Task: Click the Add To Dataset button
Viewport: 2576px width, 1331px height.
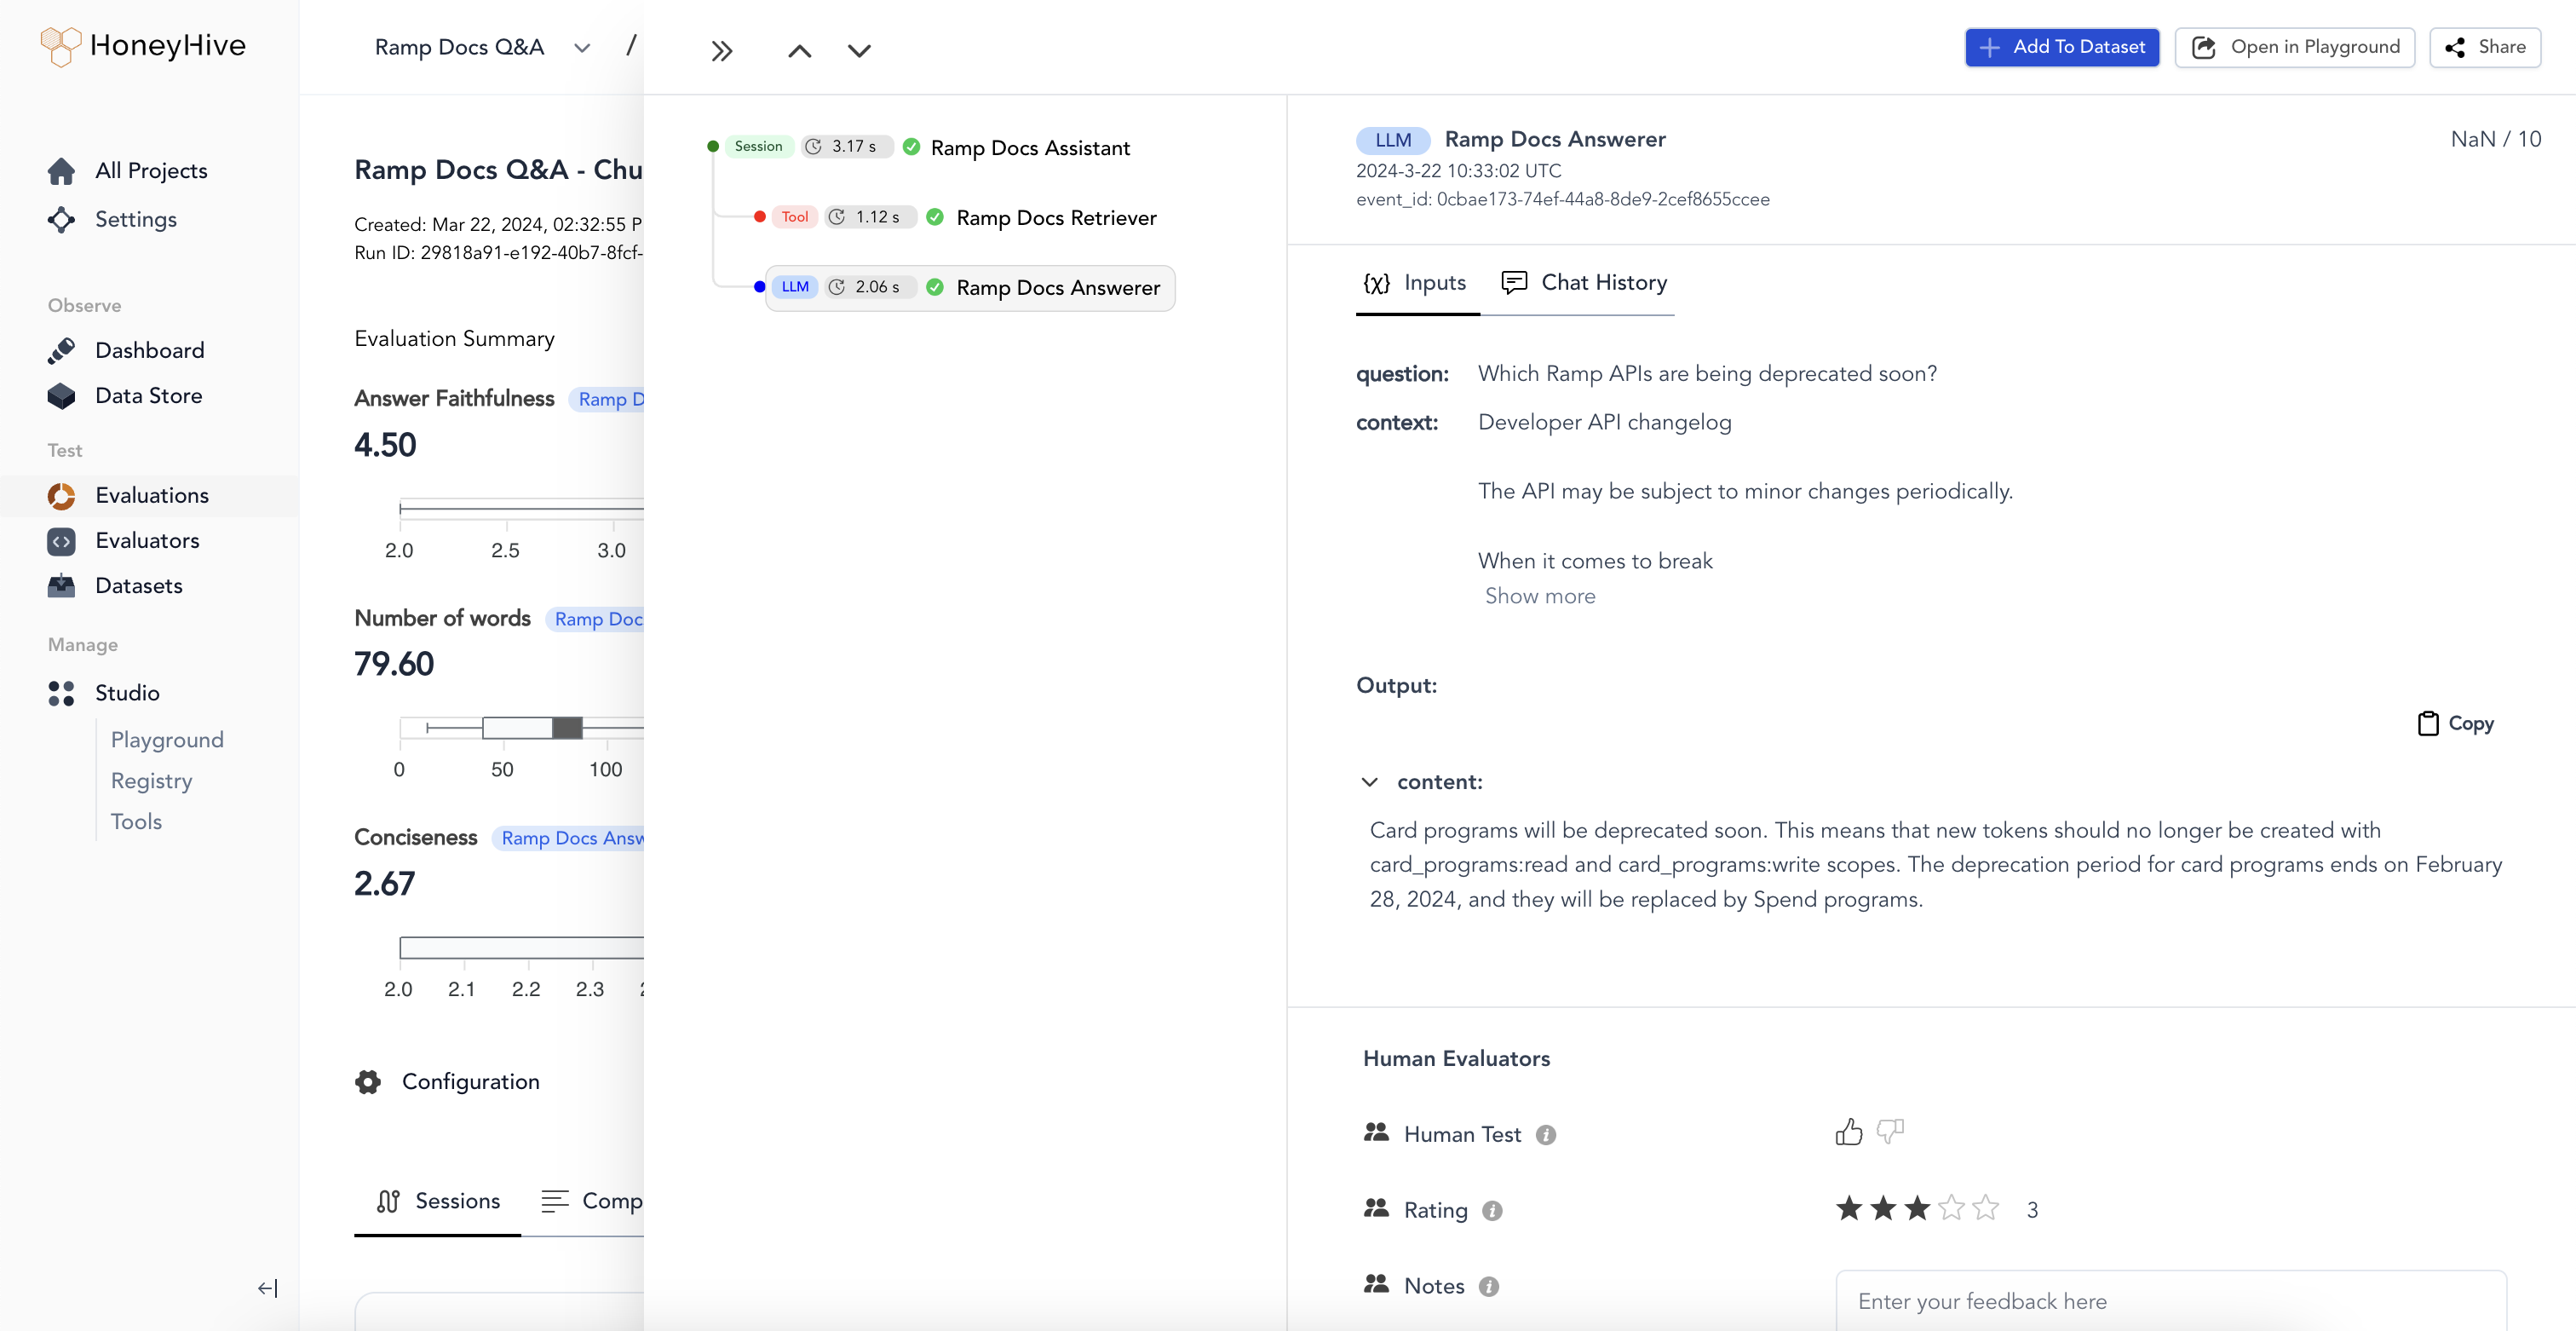Action: [x=2062, y=47]
